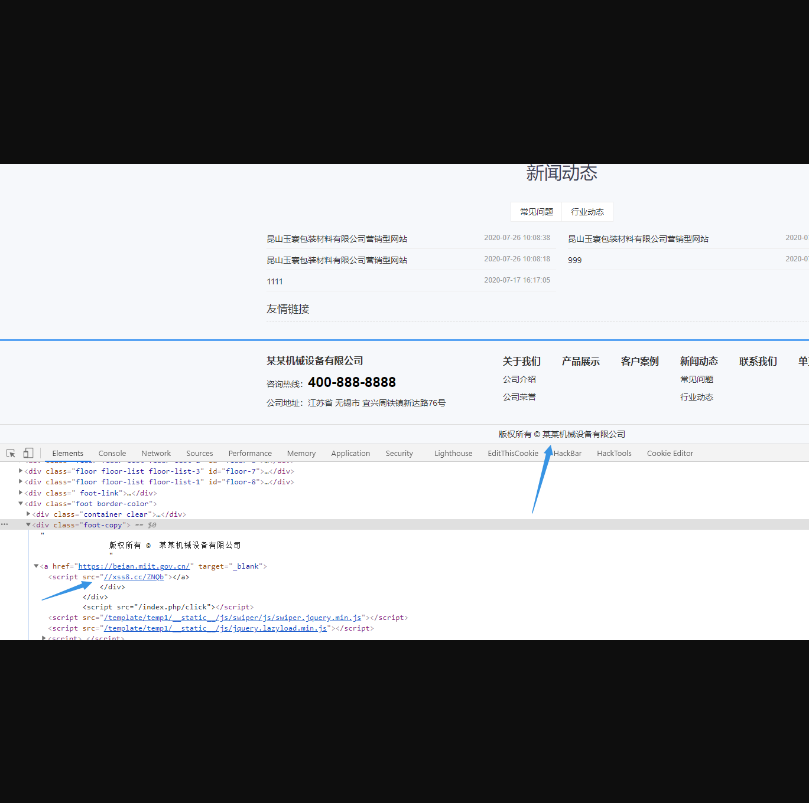The height and width of the screenshot is (803, 809).
Task: Click the date 2020-07-17 16:17:05
Action: (517, 280)
